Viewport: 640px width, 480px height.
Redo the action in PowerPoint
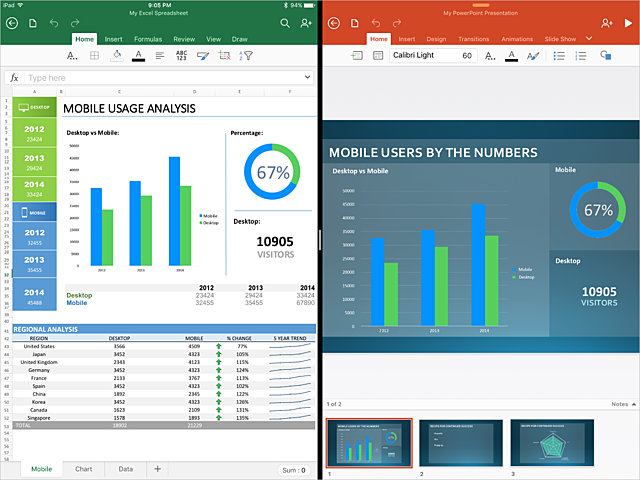coord(397,23)
